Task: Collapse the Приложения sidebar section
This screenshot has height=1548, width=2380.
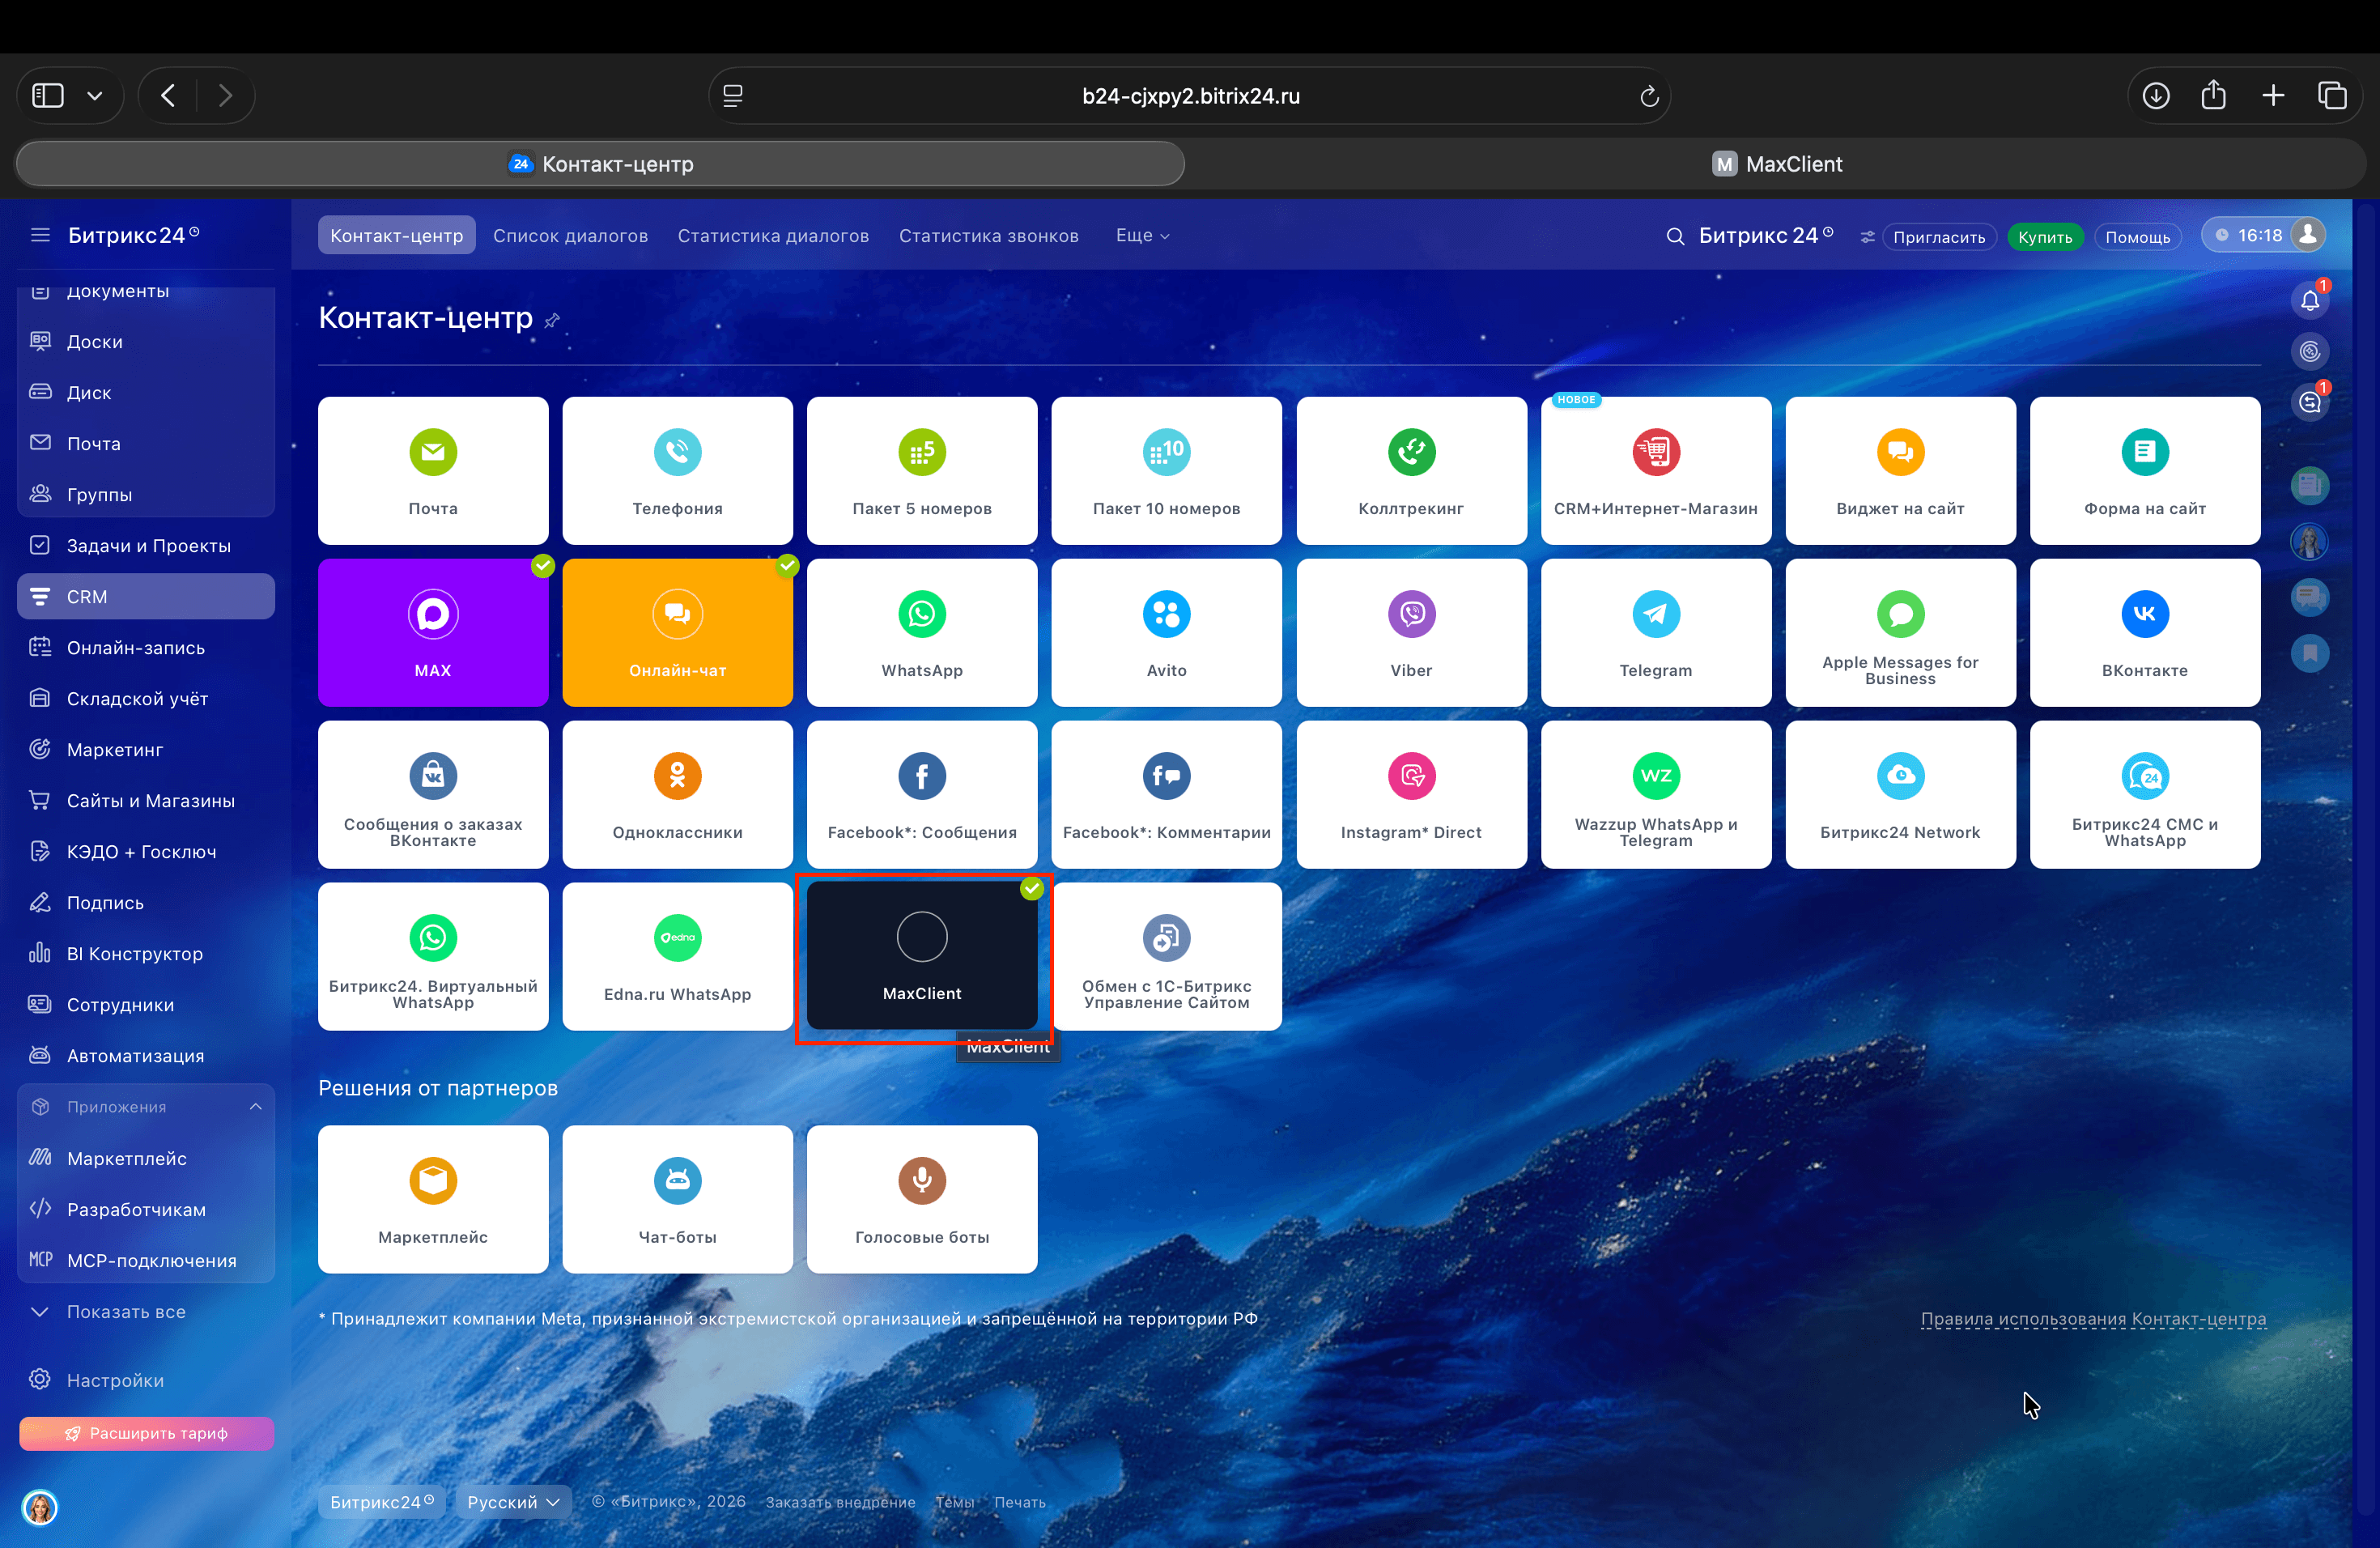Action: click(255, 1106)
